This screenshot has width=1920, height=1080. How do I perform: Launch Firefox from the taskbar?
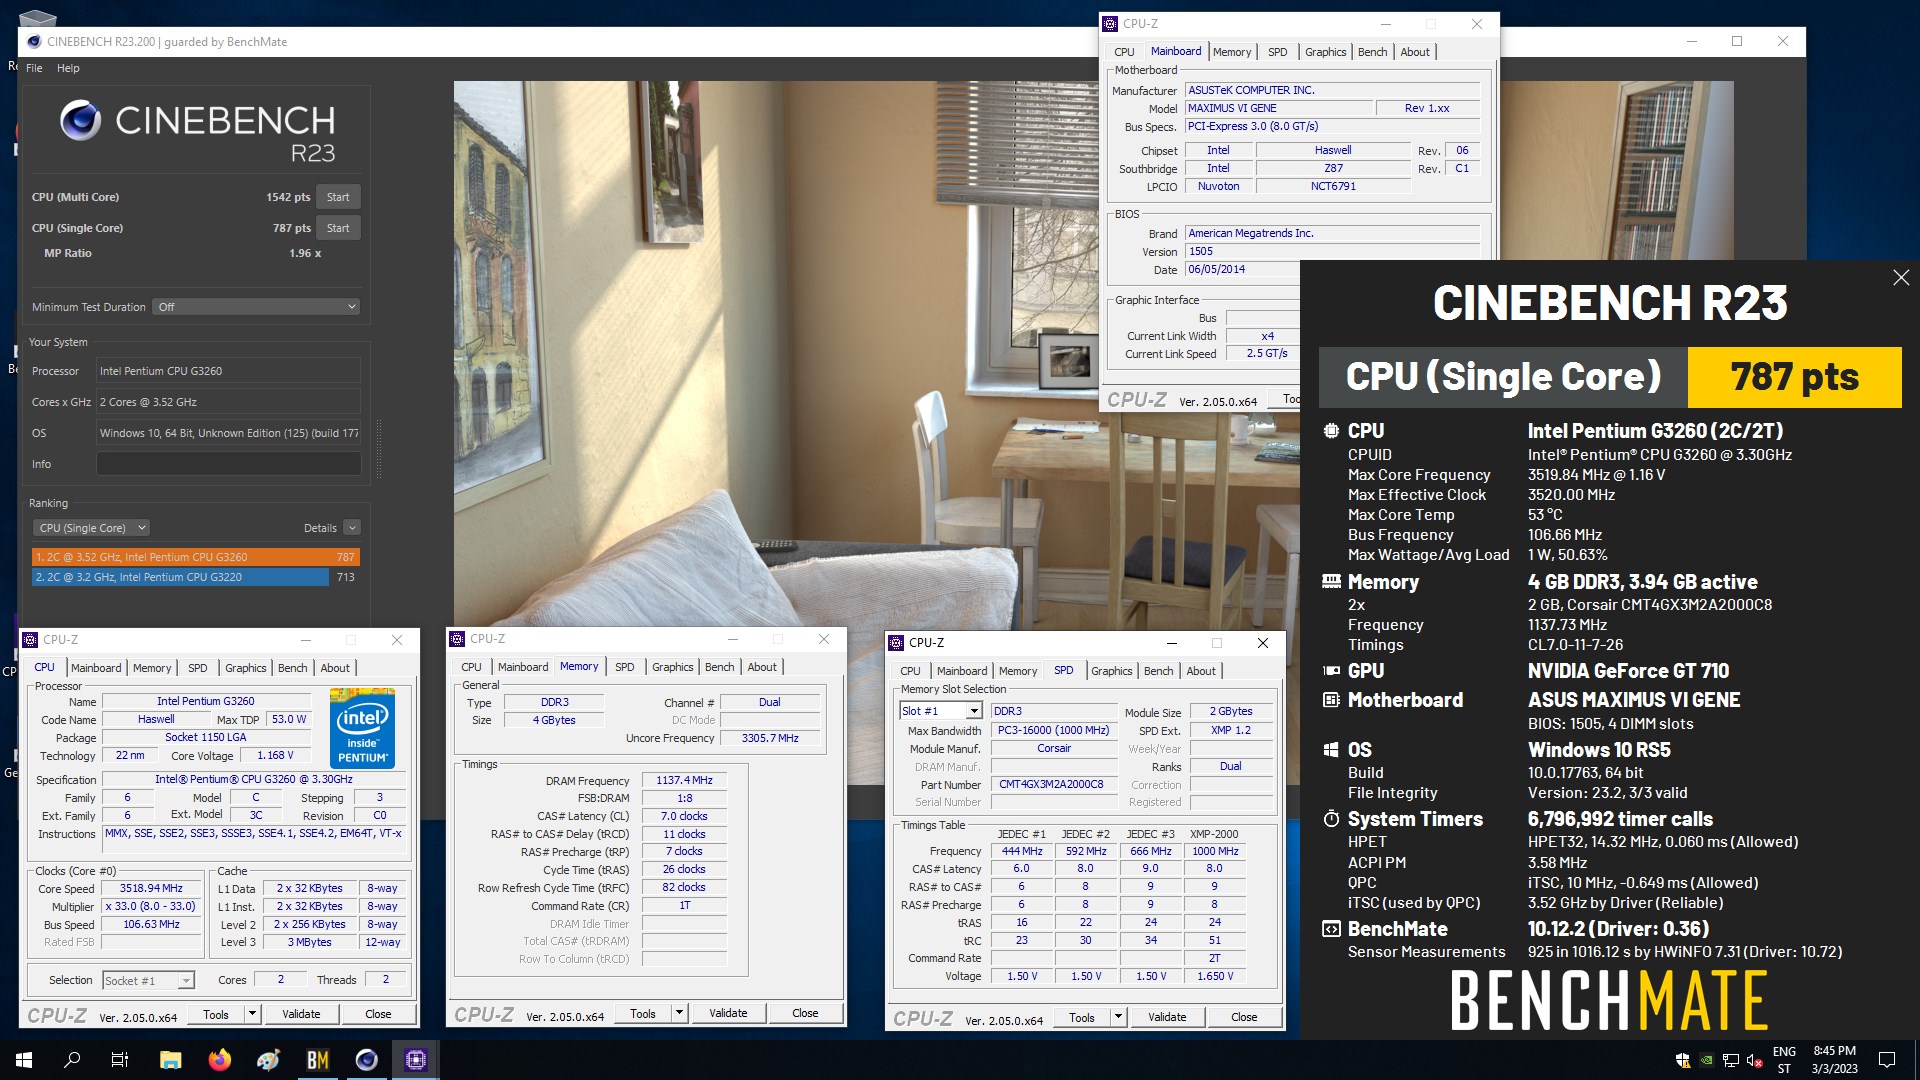click(219, 1060)
